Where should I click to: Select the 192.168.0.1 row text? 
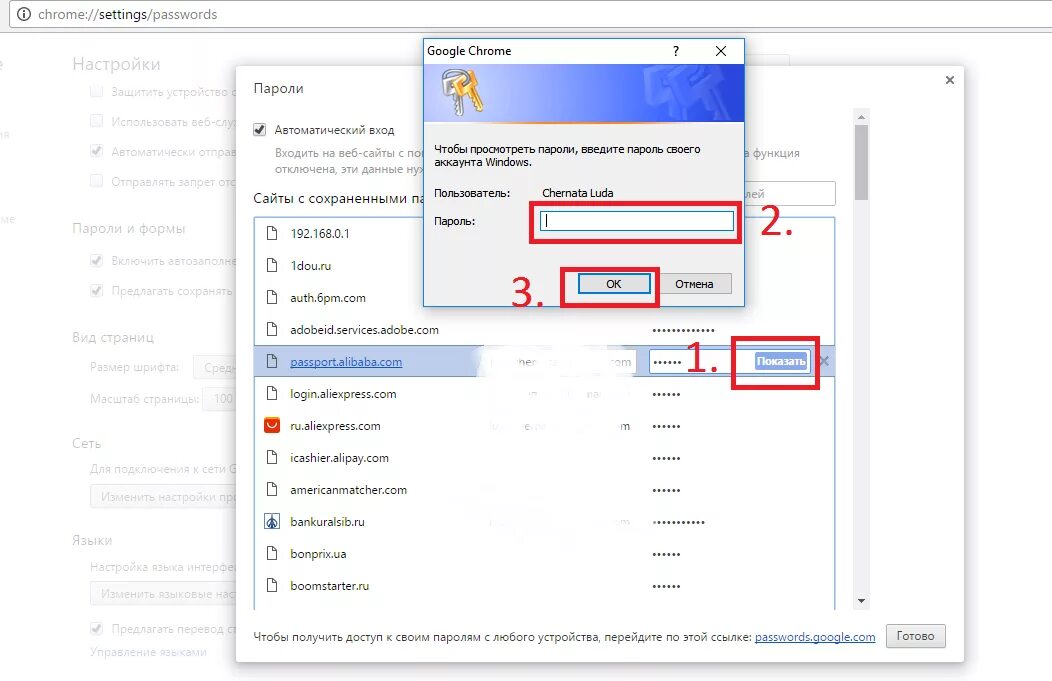[x=319, y=233]
